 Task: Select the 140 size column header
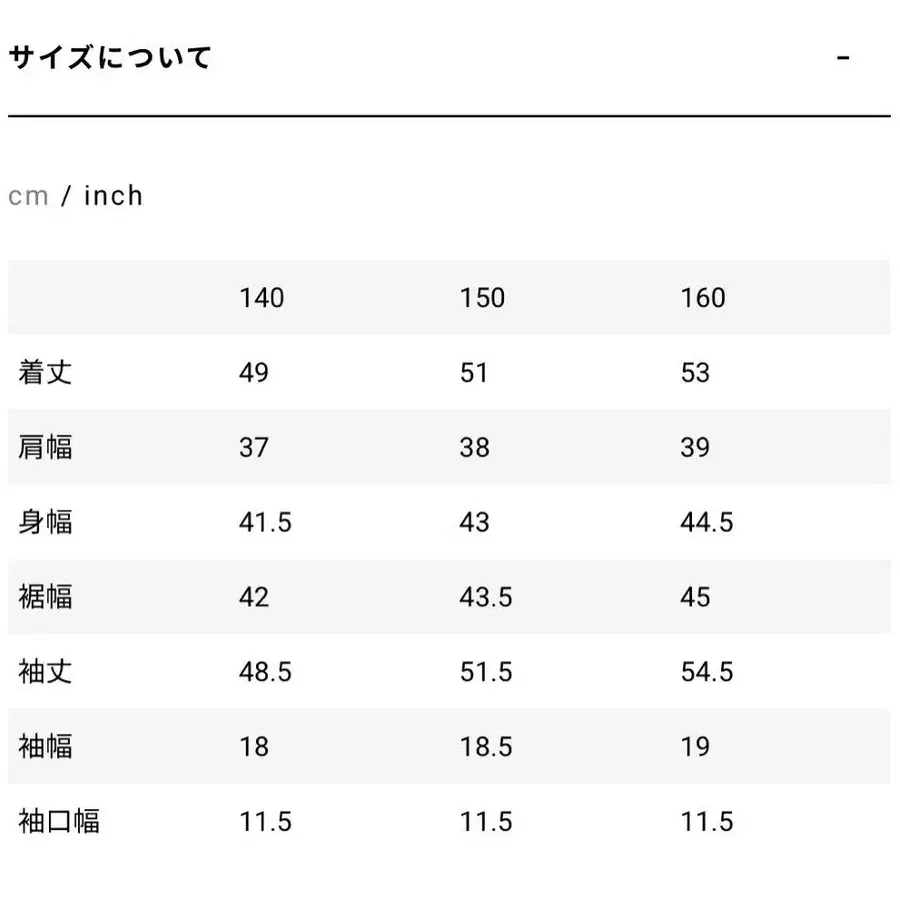pos(260,298)
